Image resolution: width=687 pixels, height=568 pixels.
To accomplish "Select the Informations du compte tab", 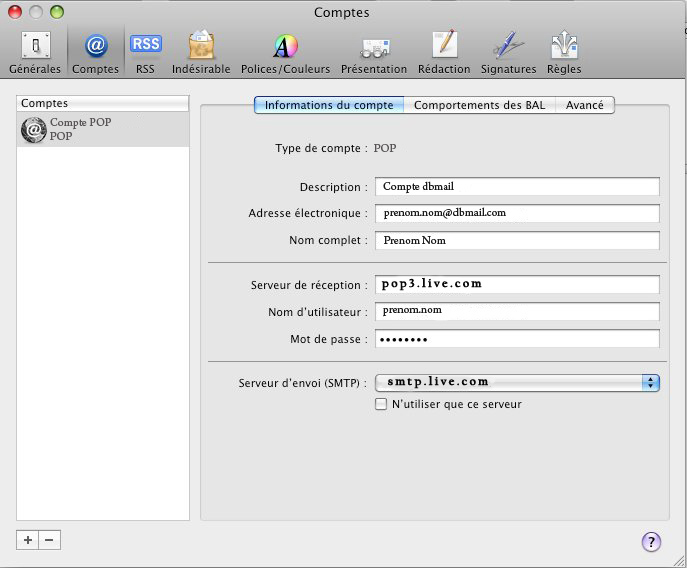I will 329,105.
